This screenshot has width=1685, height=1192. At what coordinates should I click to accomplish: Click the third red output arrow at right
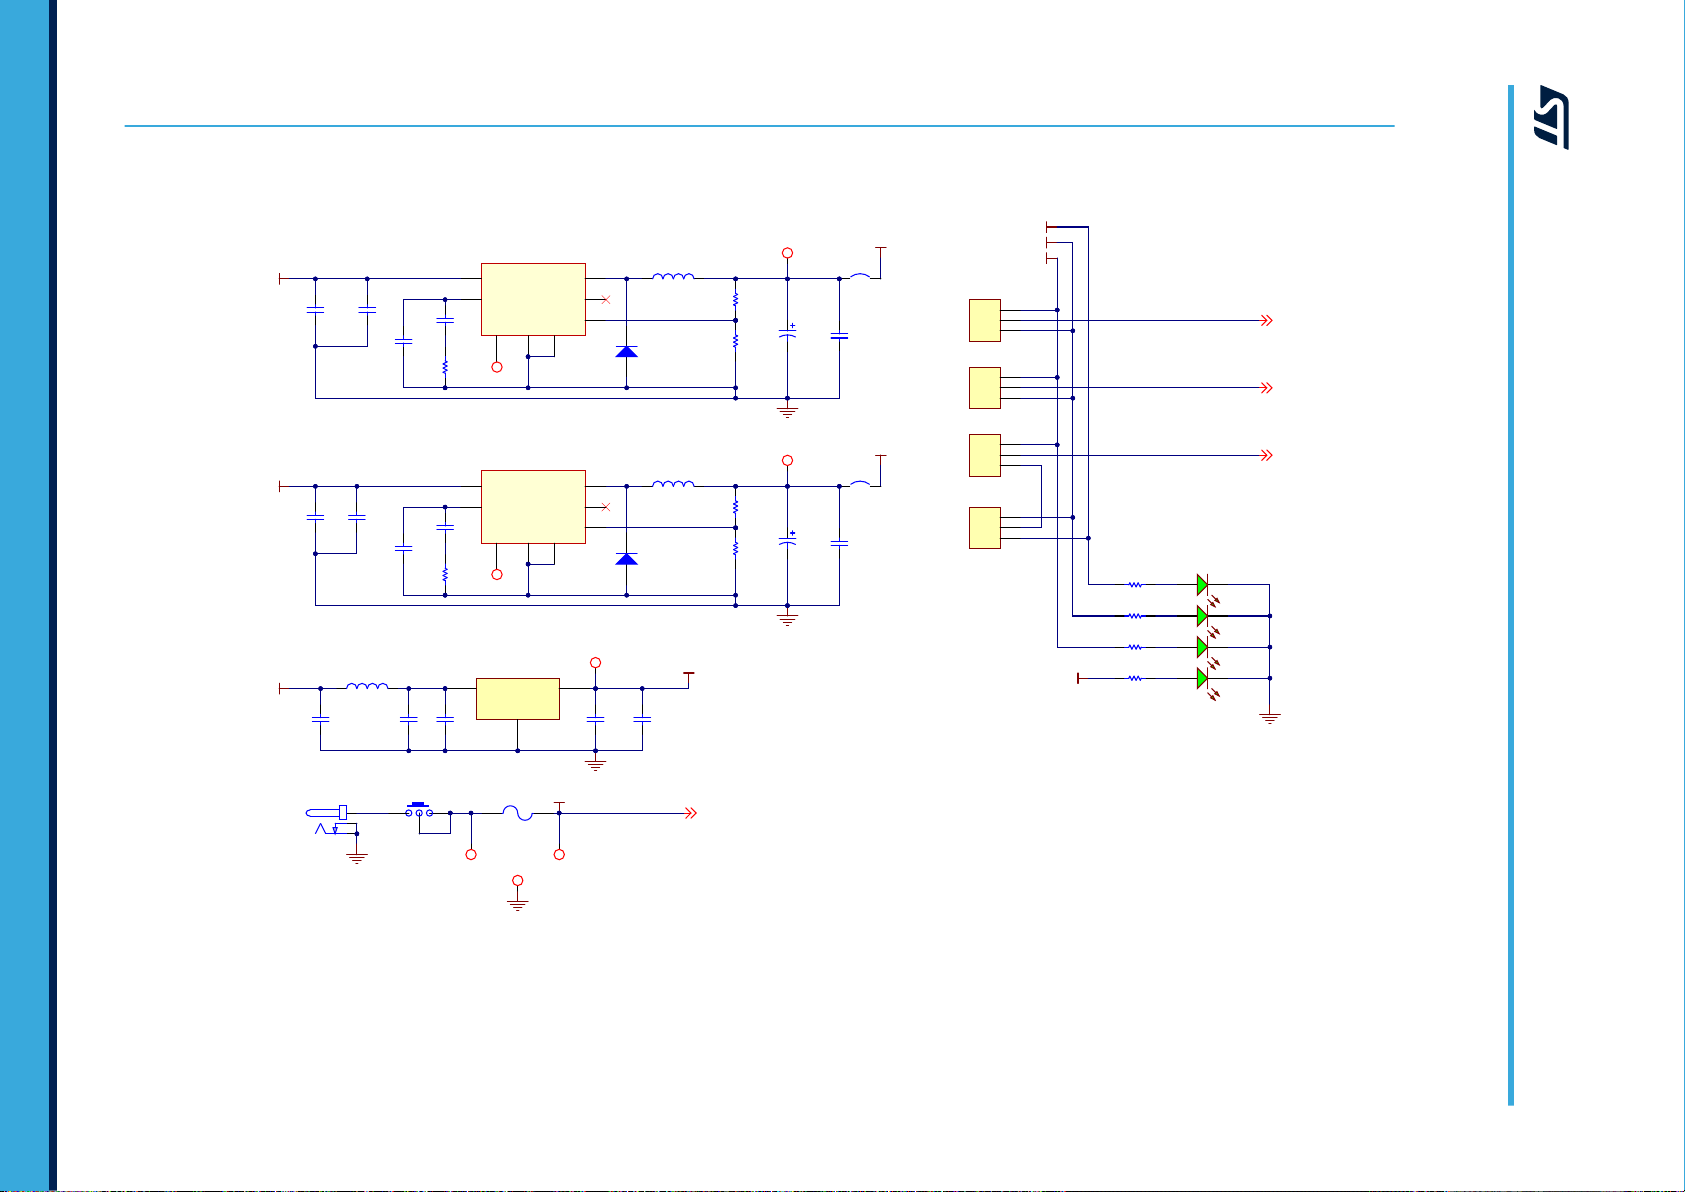tap(1266, 455)
